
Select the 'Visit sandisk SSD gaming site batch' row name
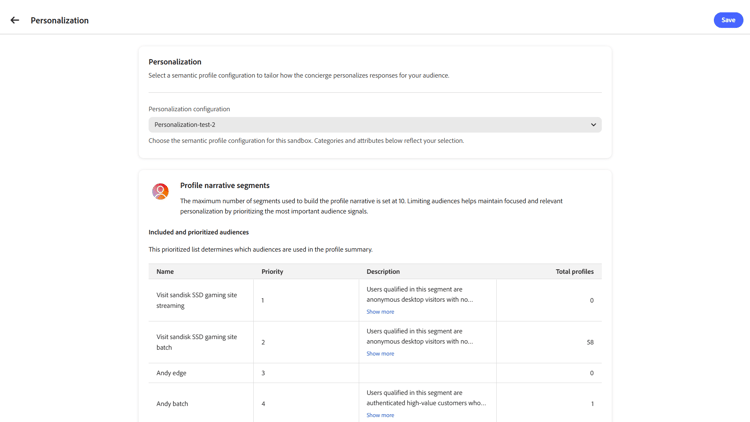pos(197,342)
